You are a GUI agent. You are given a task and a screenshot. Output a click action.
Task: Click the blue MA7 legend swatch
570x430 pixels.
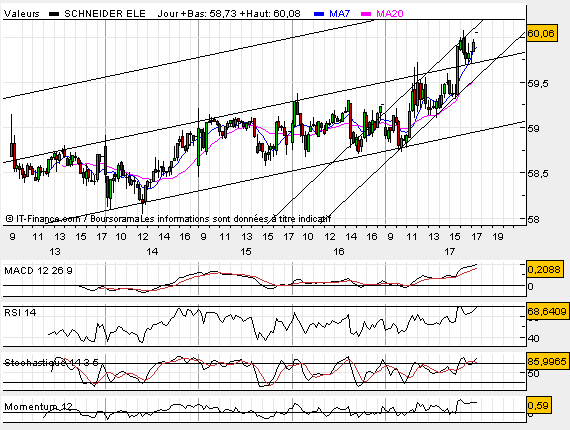(319, 14)
